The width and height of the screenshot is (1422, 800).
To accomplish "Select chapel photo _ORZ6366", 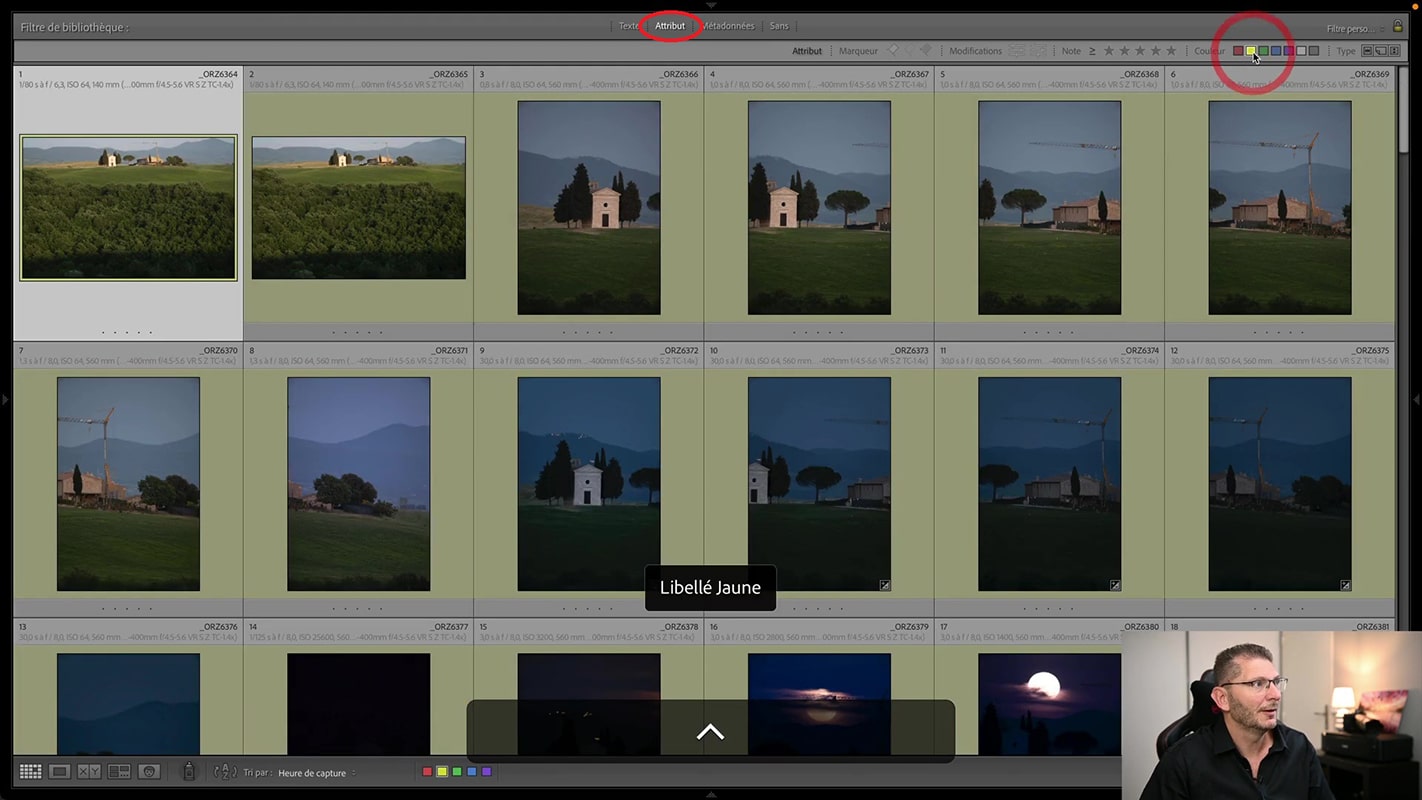I will pyautogui.click(x=589, y=208).
